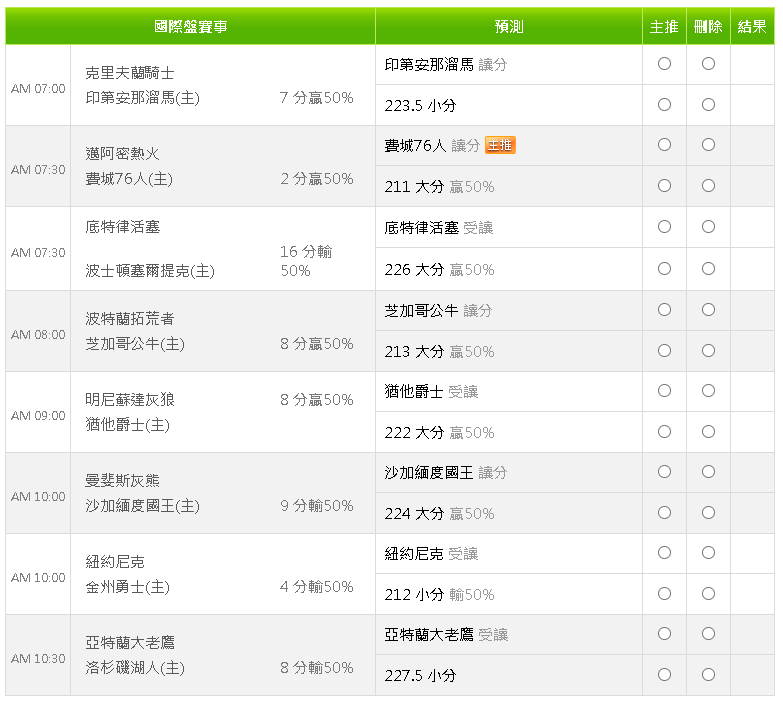Click the 結果 column header
This screenshot has width=783, height=709.
coord(752,26)
